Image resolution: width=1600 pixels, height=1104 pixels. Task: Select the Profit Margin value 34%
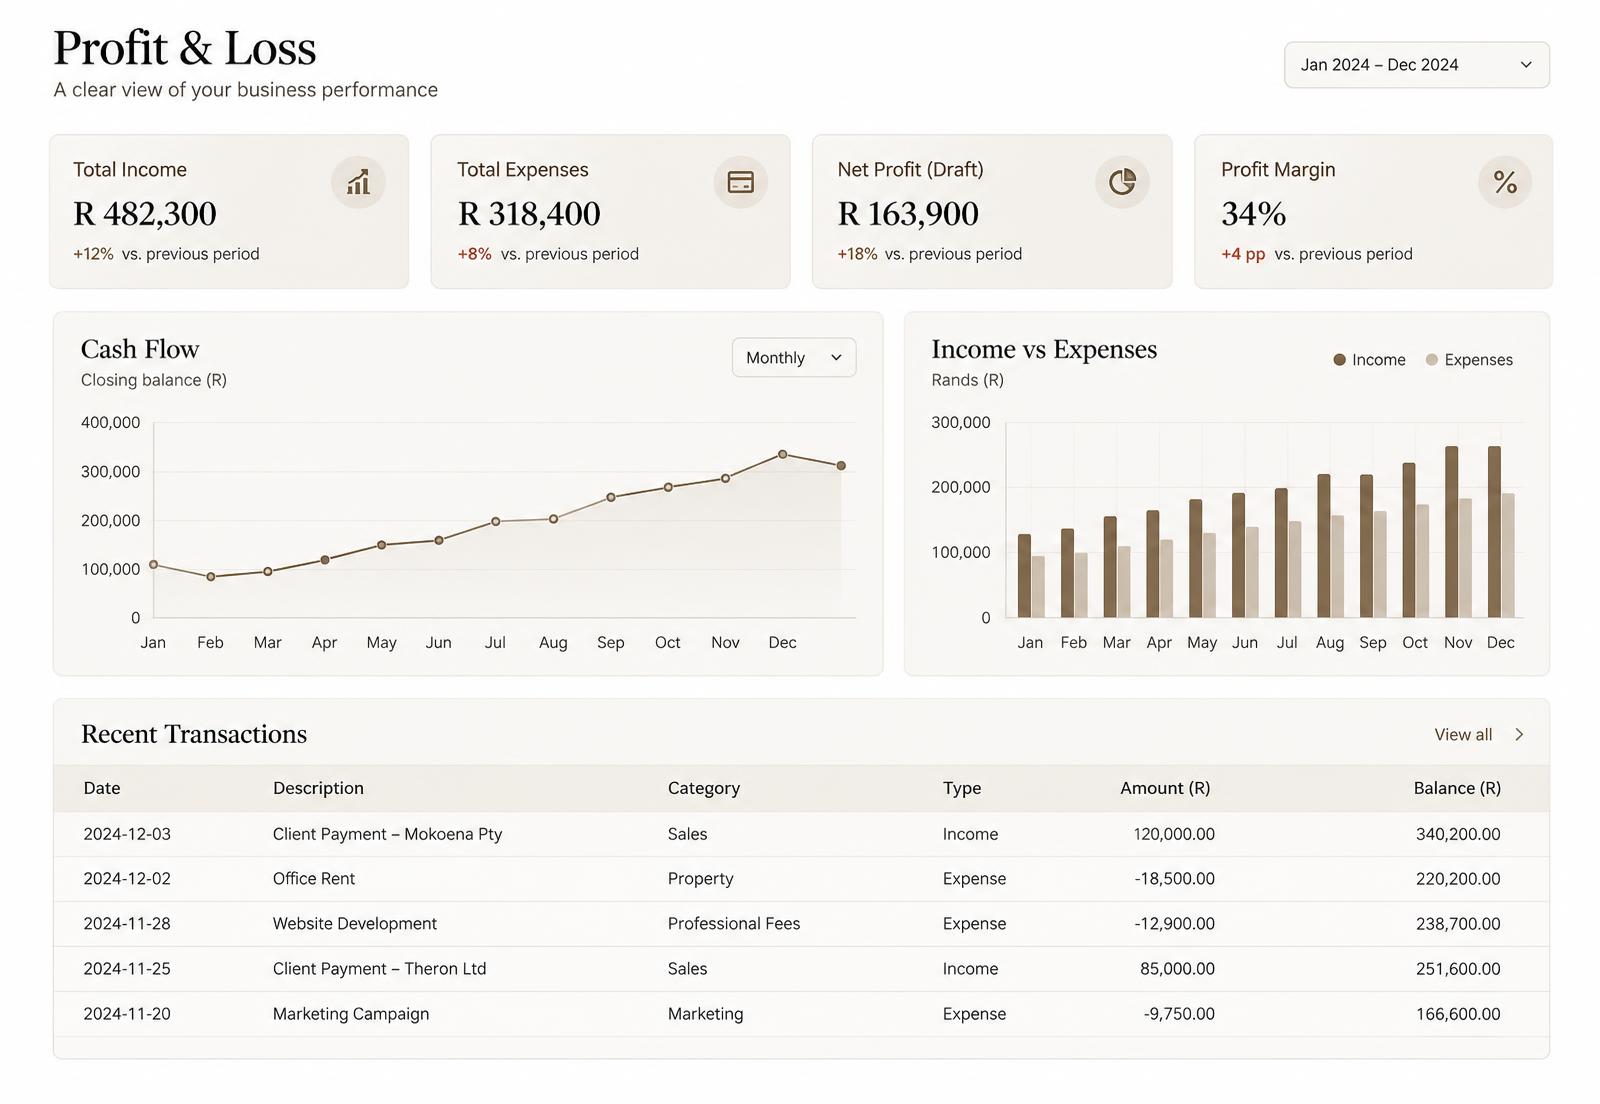coord(1254,214)
